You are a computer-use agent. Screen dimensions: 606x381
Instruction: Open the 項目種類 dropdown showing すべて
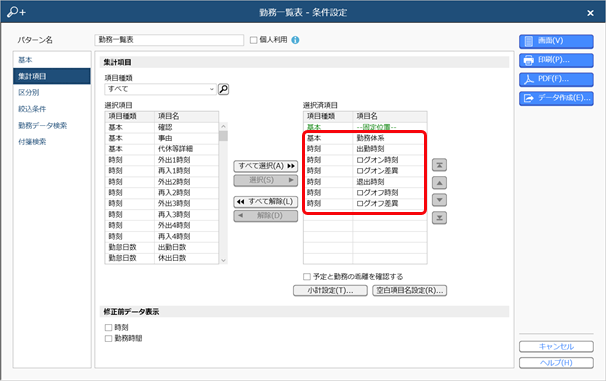pos(160,89)
